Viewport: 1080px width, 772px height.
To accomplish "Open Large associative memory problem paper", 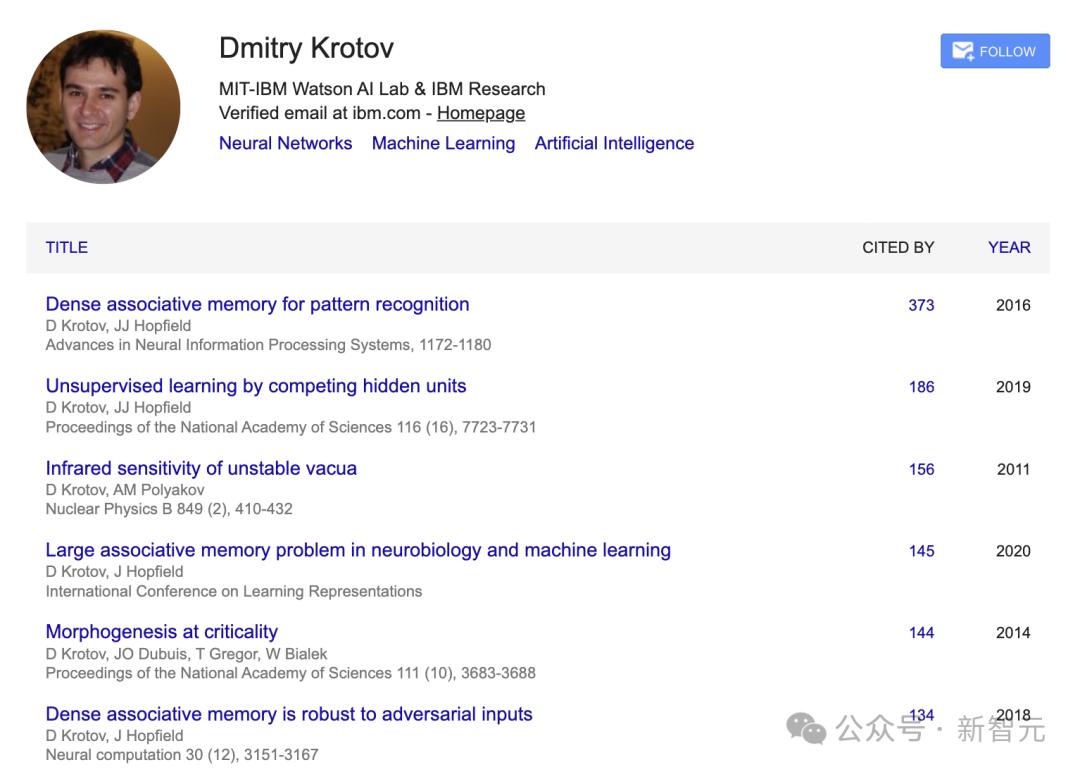I will point(358,550).
